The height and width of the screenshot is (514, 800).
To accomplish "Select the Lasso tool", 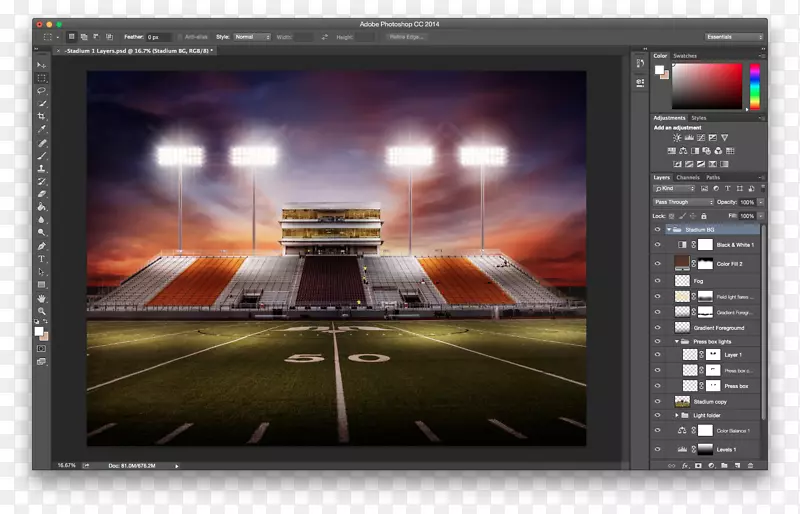I will tap(41, 90).
